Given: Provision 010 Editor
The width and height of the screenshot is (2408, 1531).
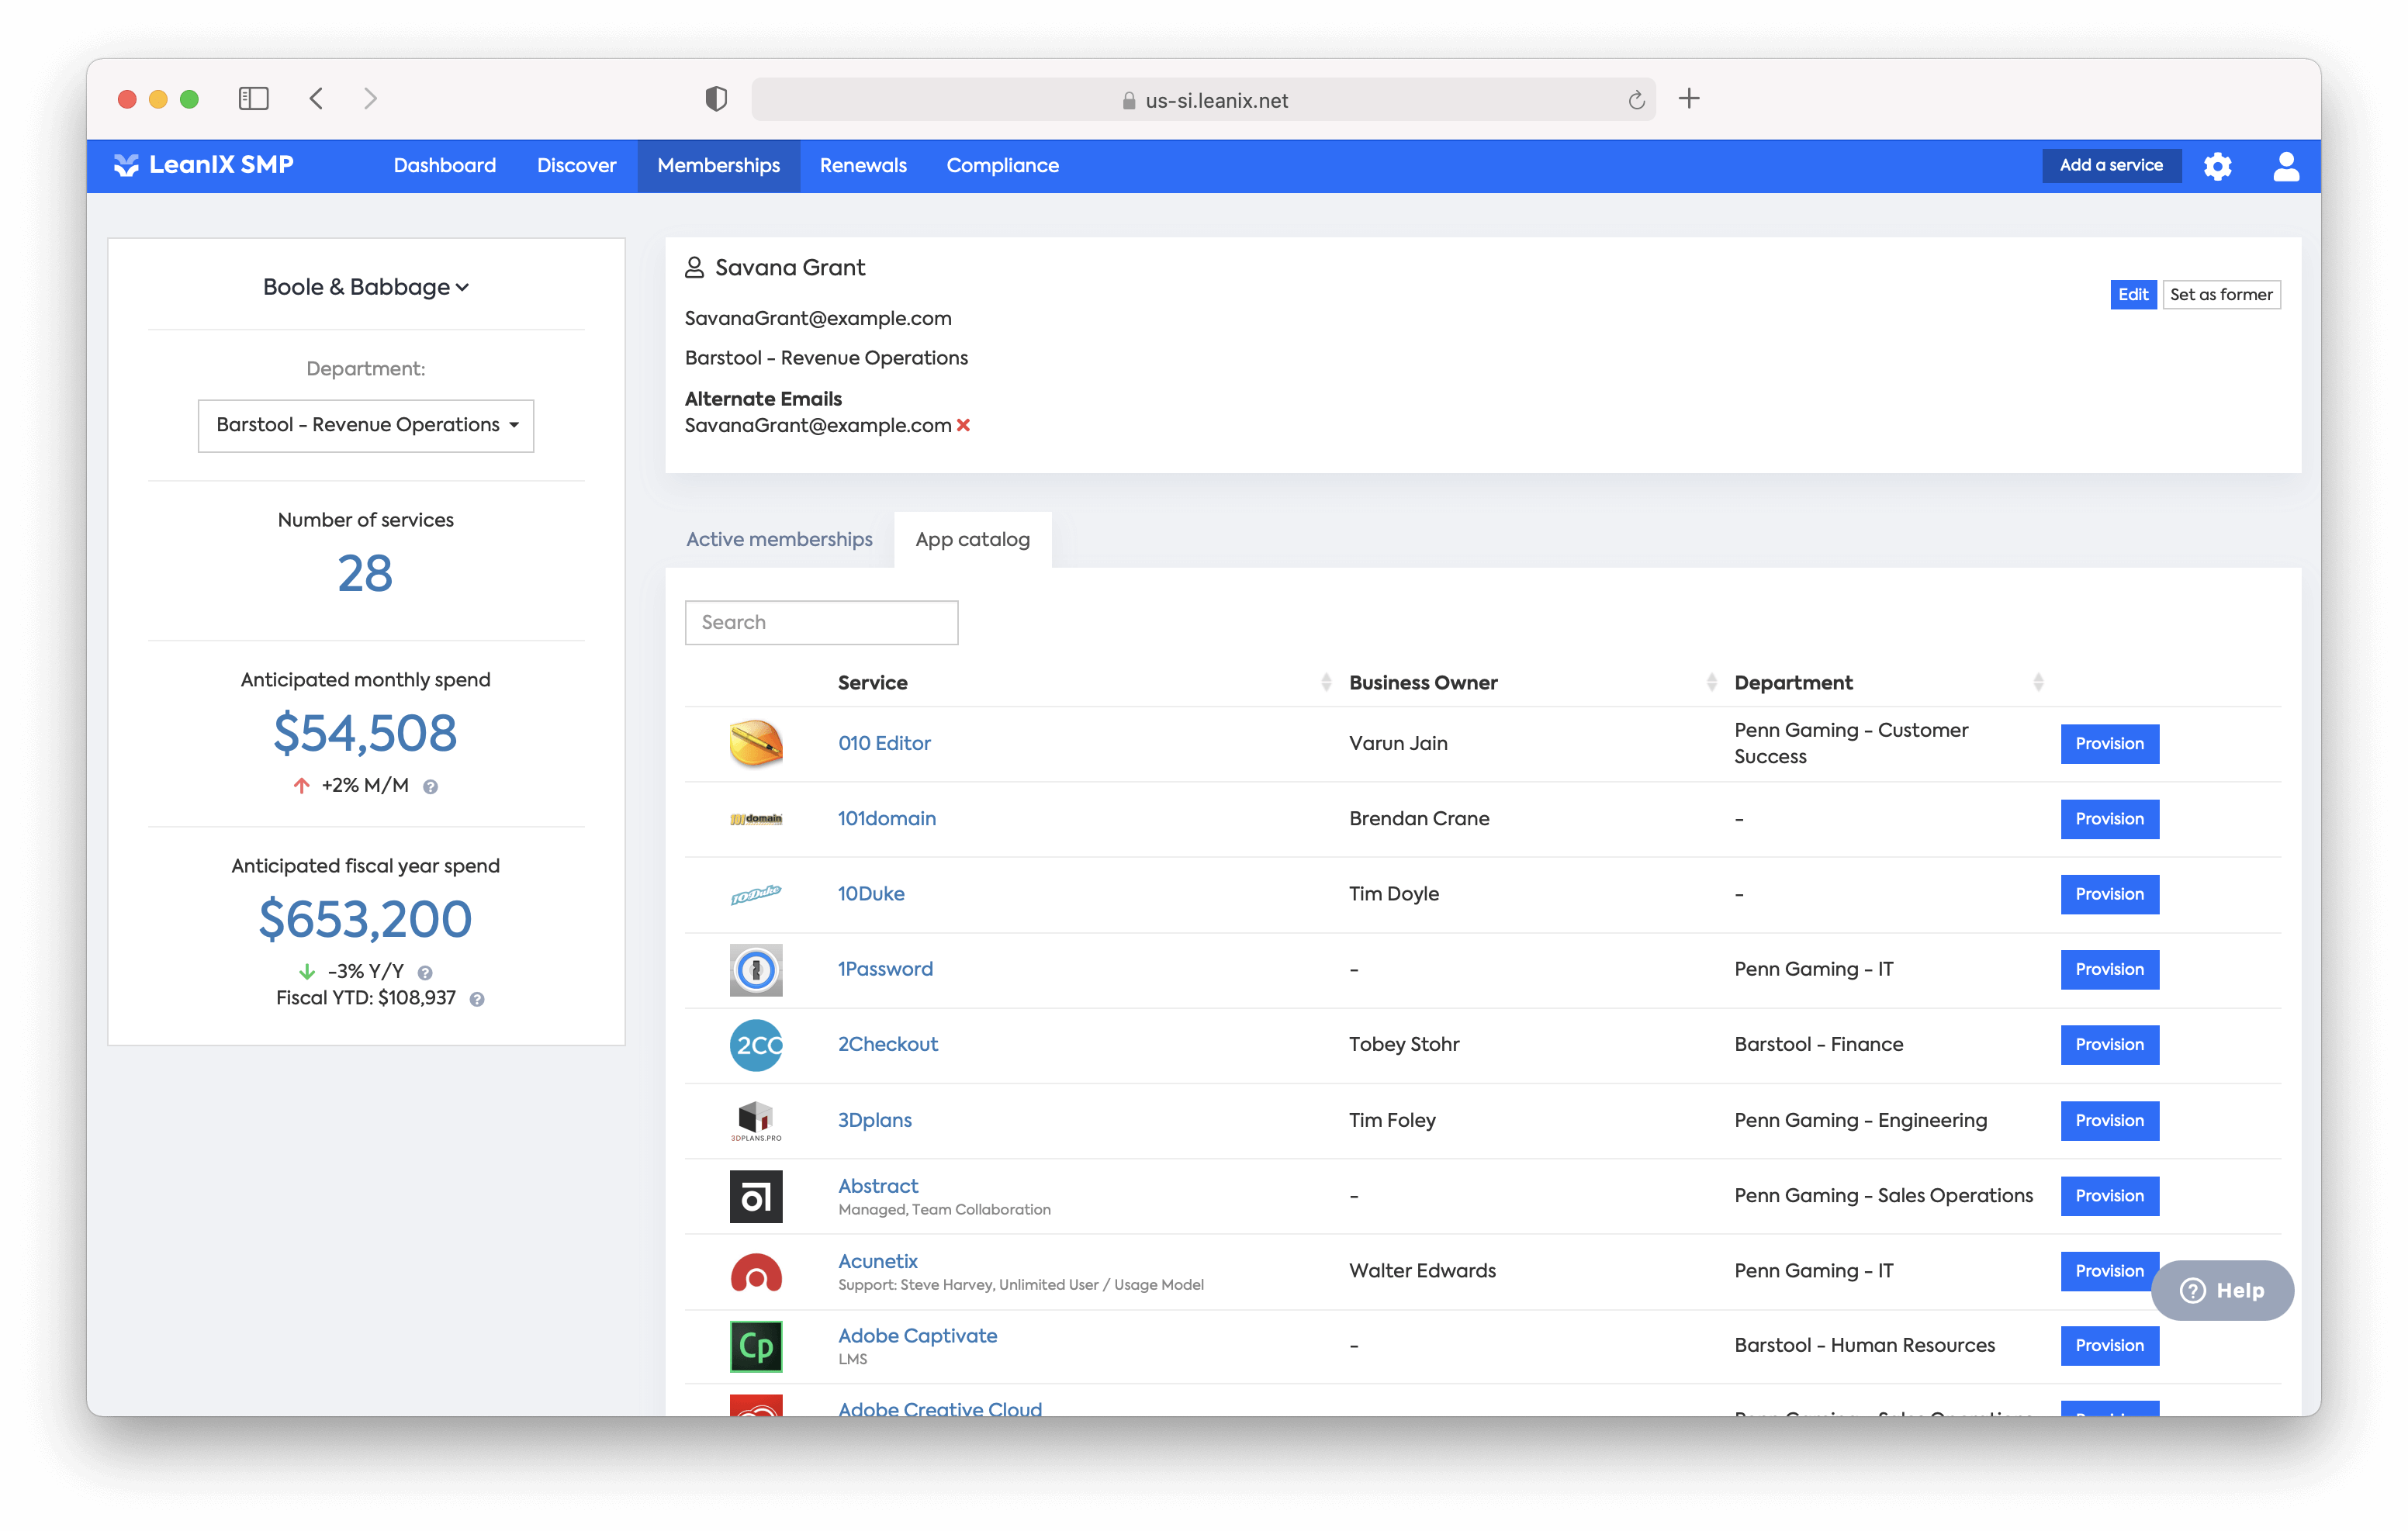Looking at the screenshot, I should coord(2109,743).
